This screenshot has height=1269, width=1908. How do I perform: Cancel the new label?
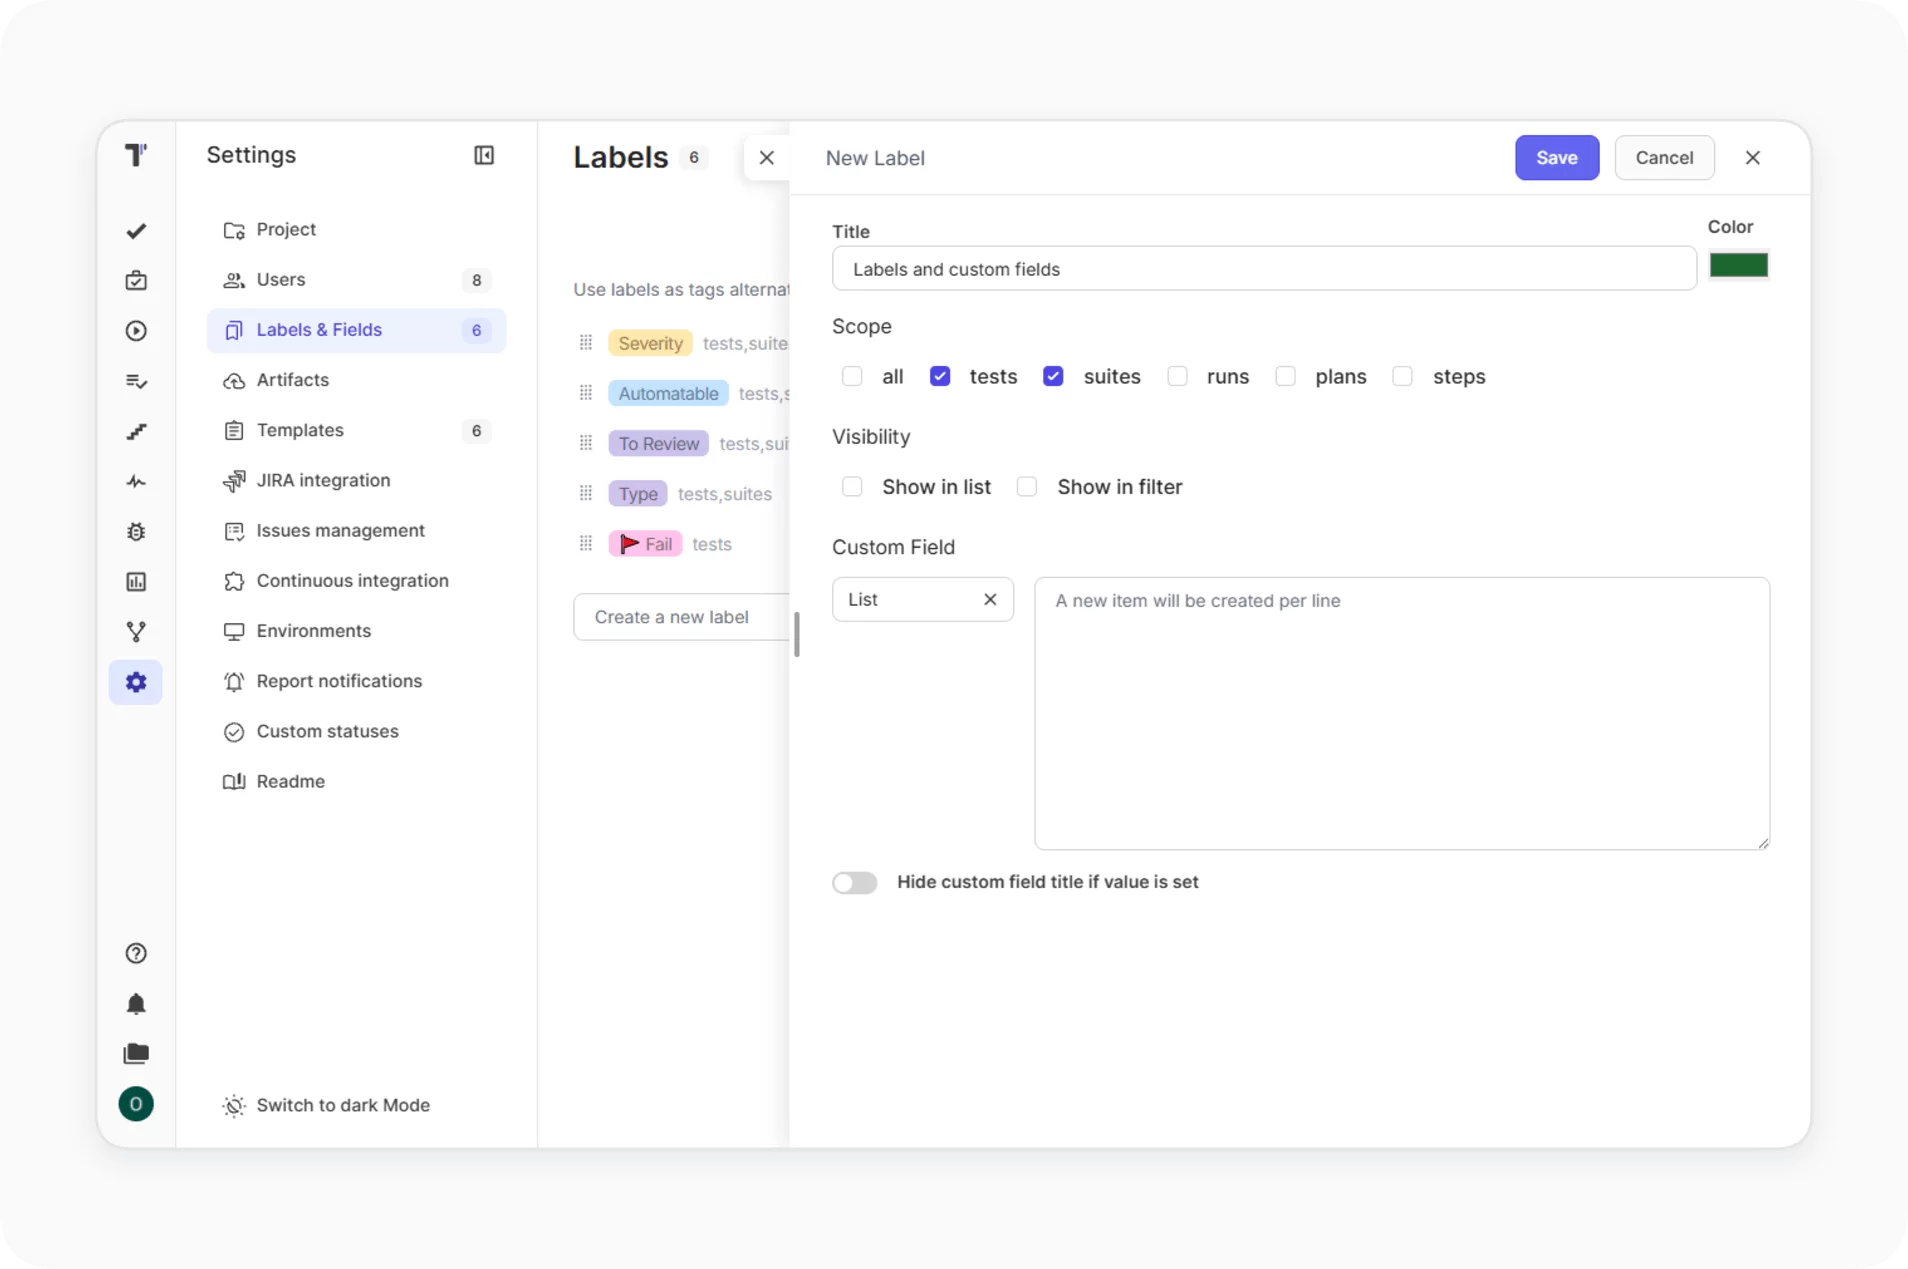1664,158
